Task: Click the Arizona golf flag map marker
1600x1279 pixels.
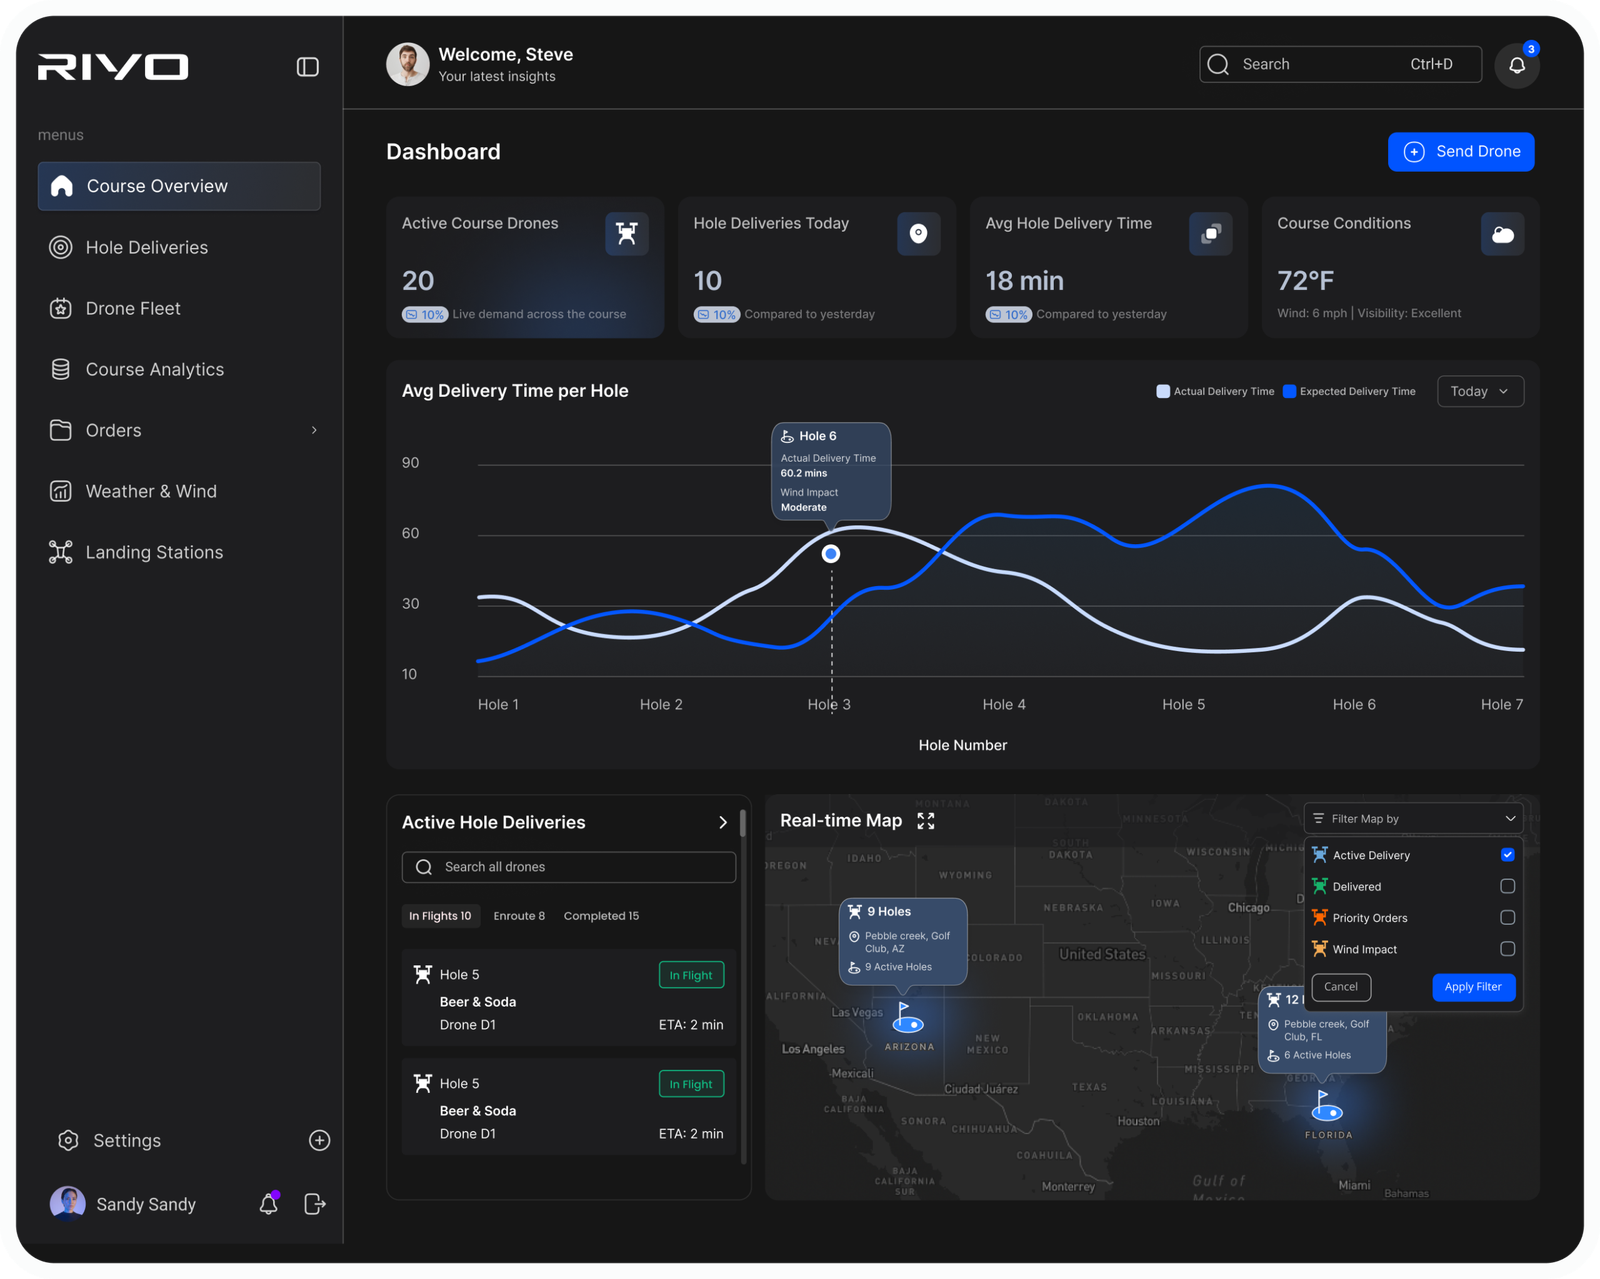Action: (907, 1018)
